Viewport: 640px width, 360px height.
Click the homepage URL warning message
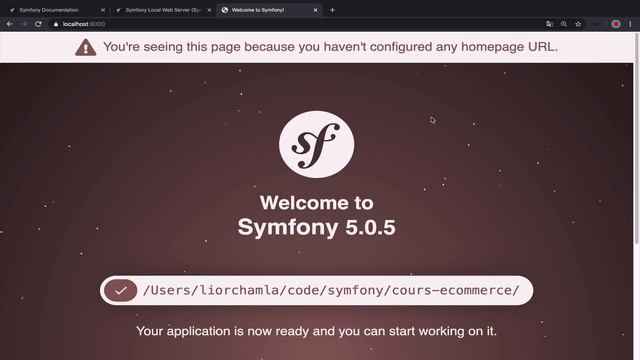pos(330,47)
